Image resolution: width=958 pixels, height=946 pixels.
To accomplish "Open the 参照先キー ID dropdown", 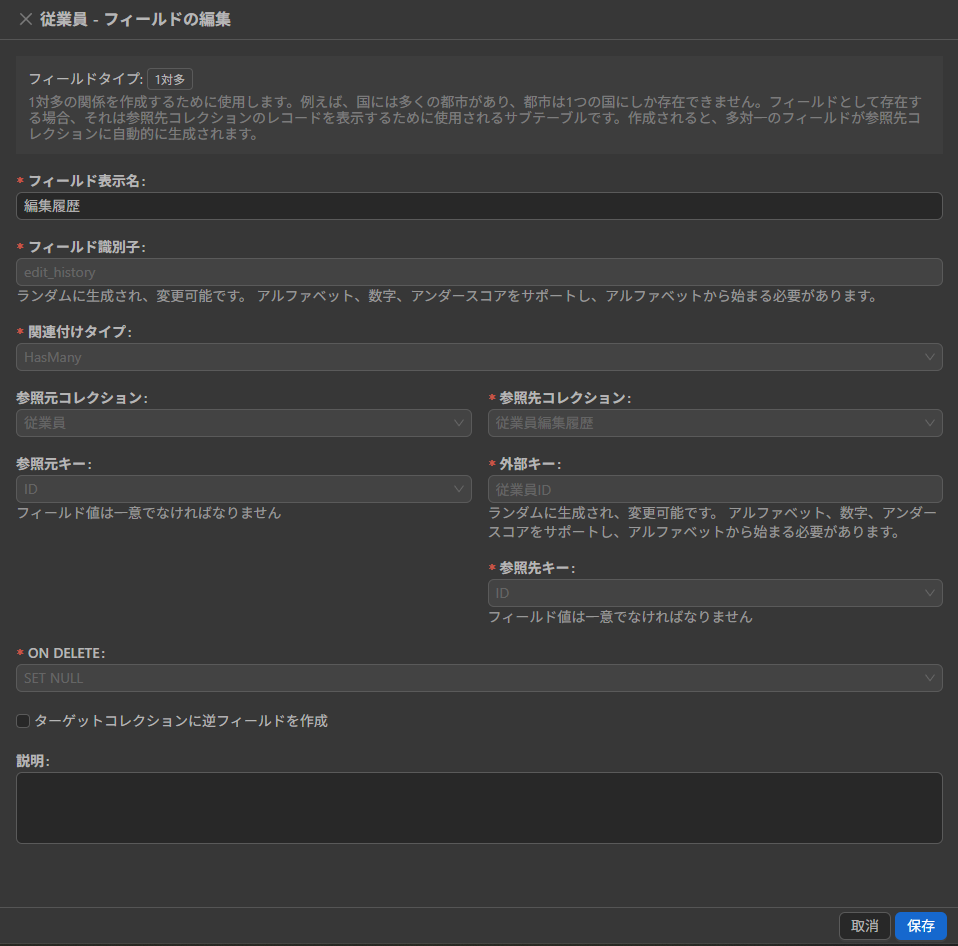I will pyautogui.click(x=715, y=593).
